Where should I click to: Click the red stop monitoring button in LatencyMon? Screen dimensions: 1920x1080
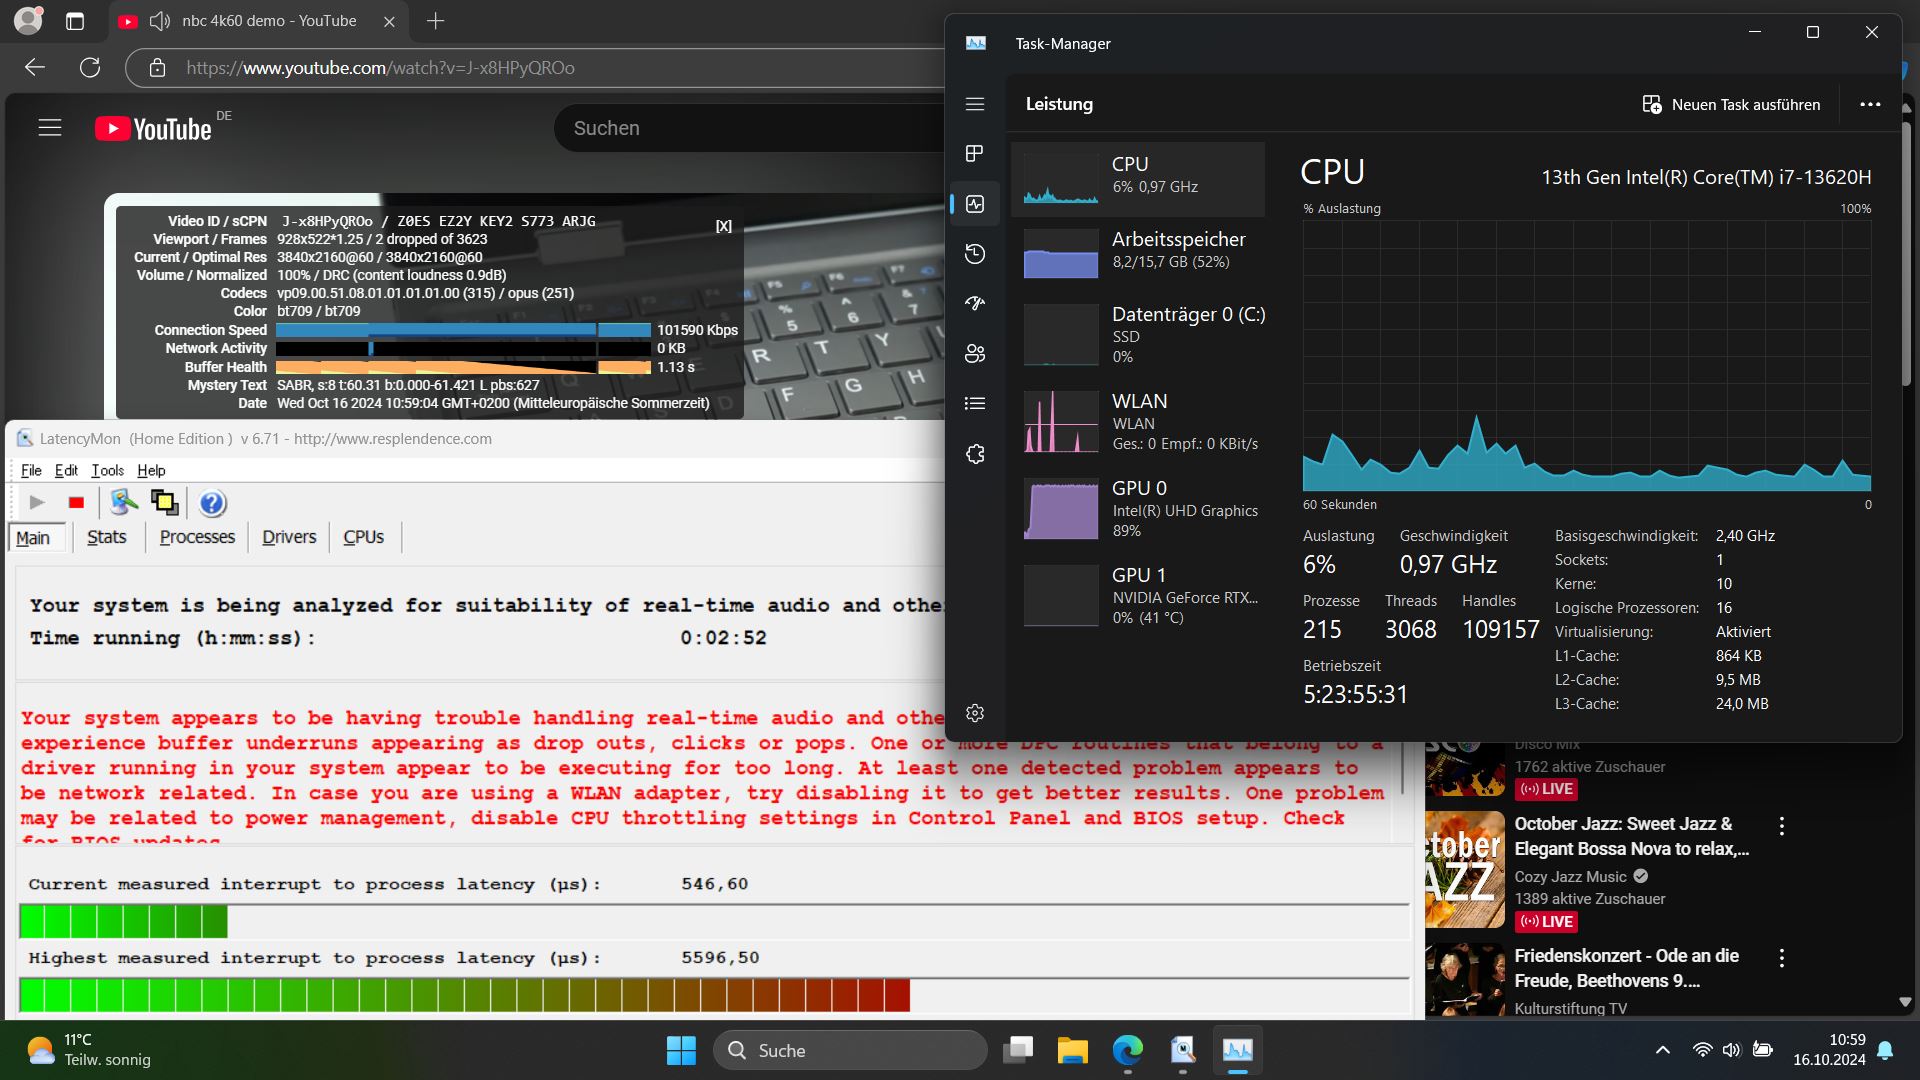76,503
